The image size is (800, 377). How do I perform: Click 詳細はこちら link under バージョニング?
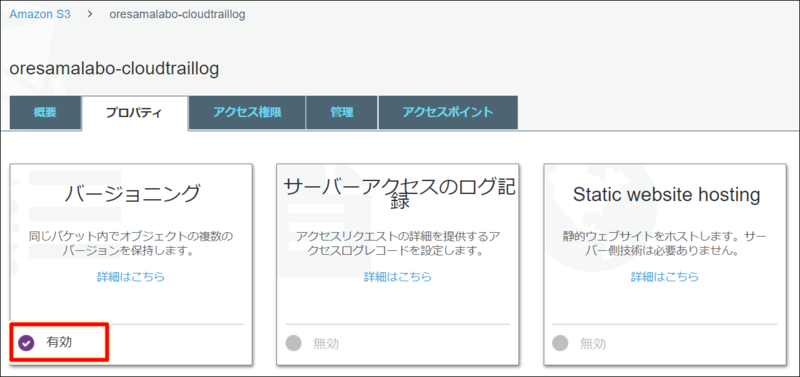point(131,277)
